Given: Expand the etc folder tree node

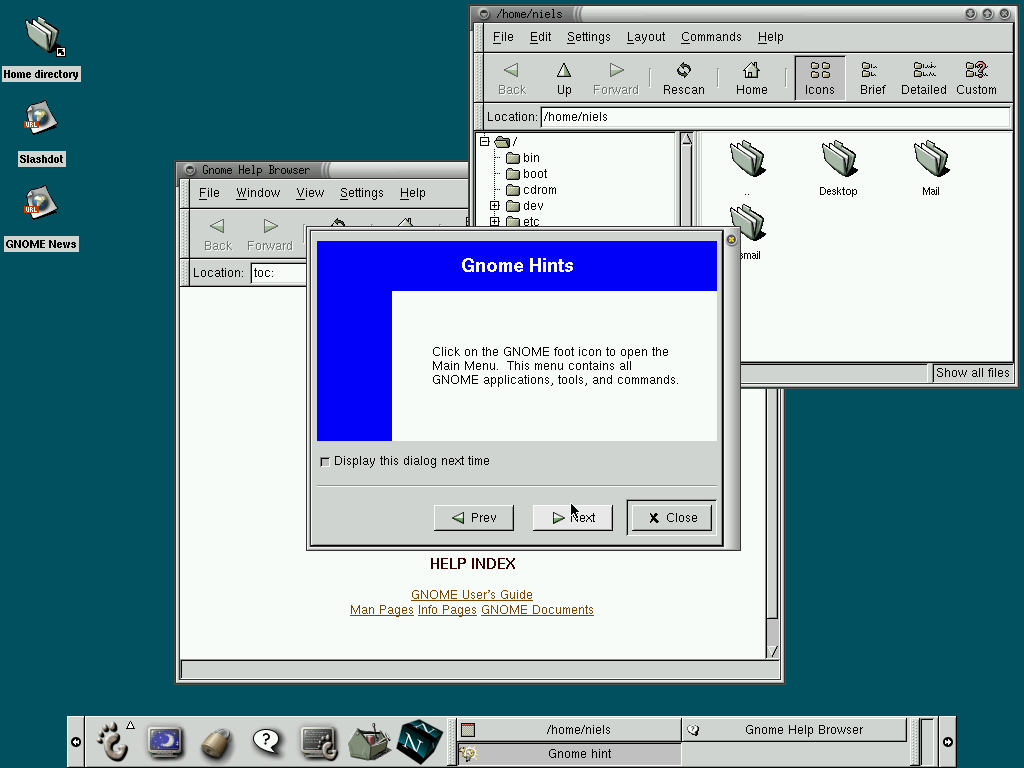Looking at the screenshot, I should (x=495, y=222).
